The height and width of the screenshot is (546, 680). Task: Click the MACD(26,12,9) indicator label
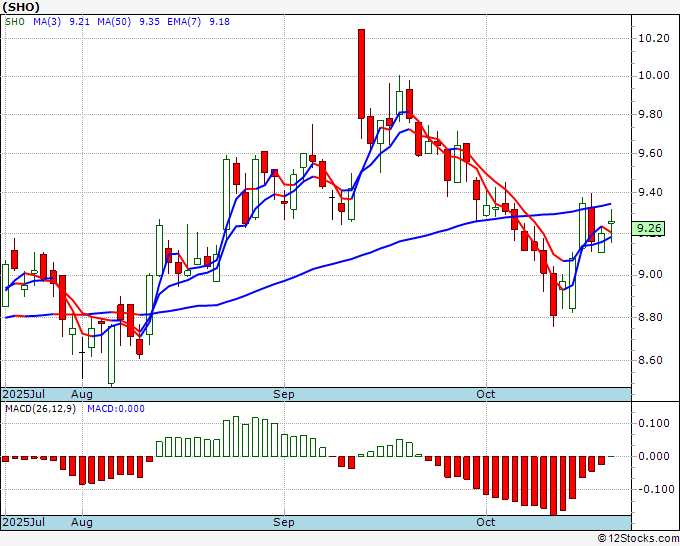click(x=40, y=409)
